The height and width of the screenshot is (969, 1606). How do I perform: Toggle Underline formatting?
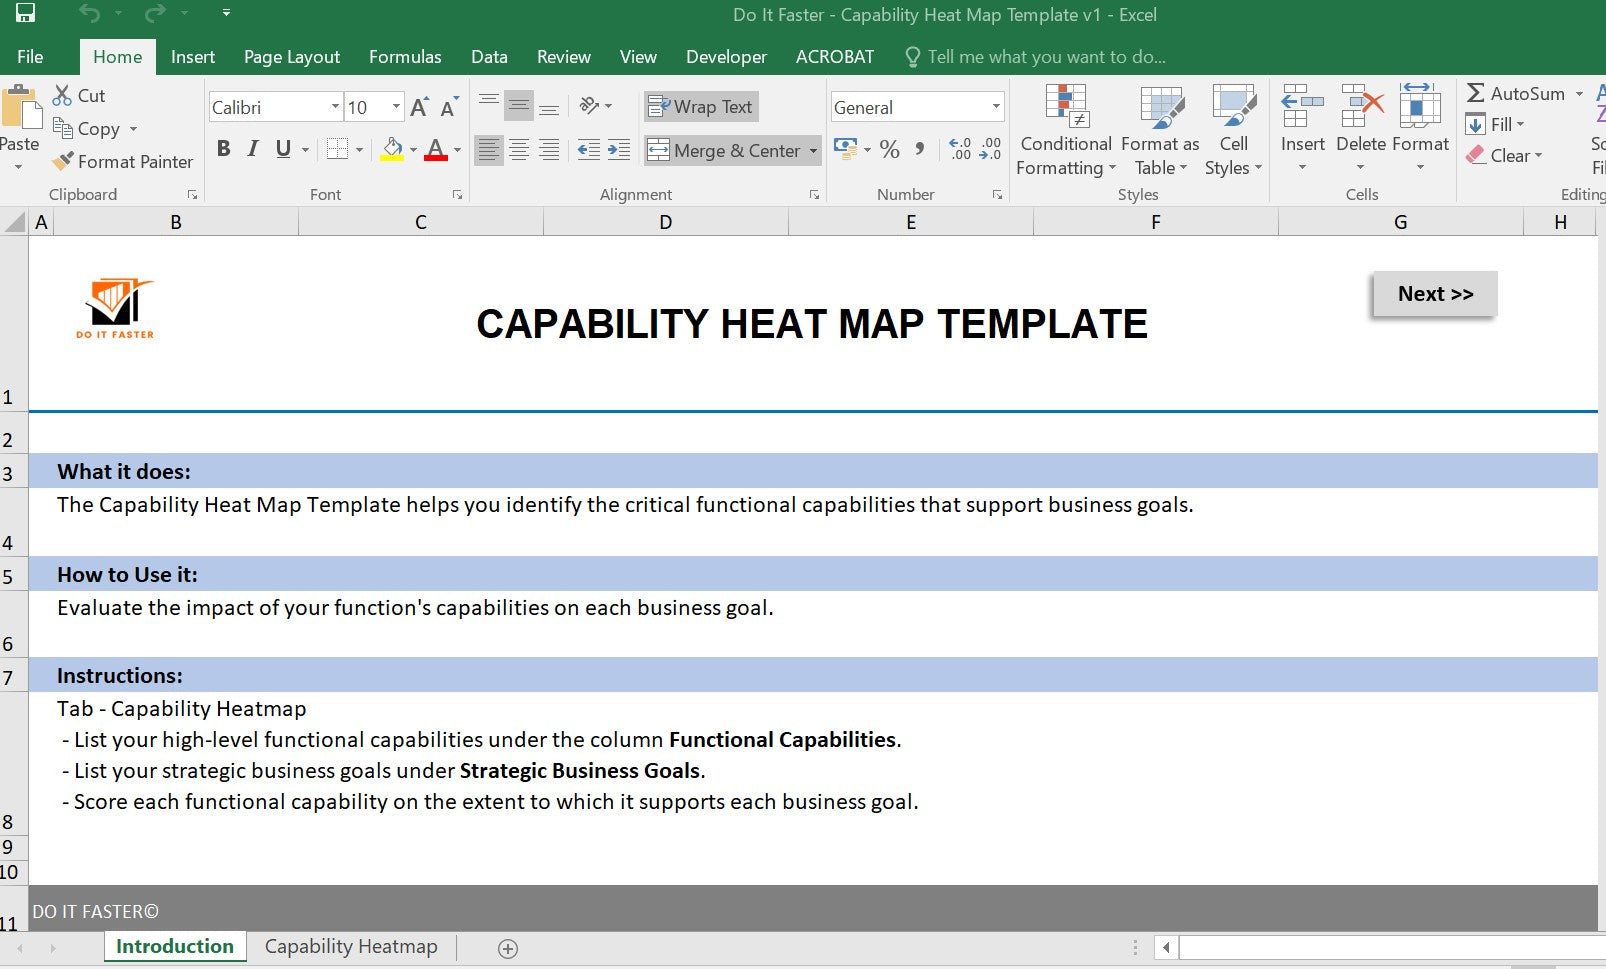[x=282, y=148]
